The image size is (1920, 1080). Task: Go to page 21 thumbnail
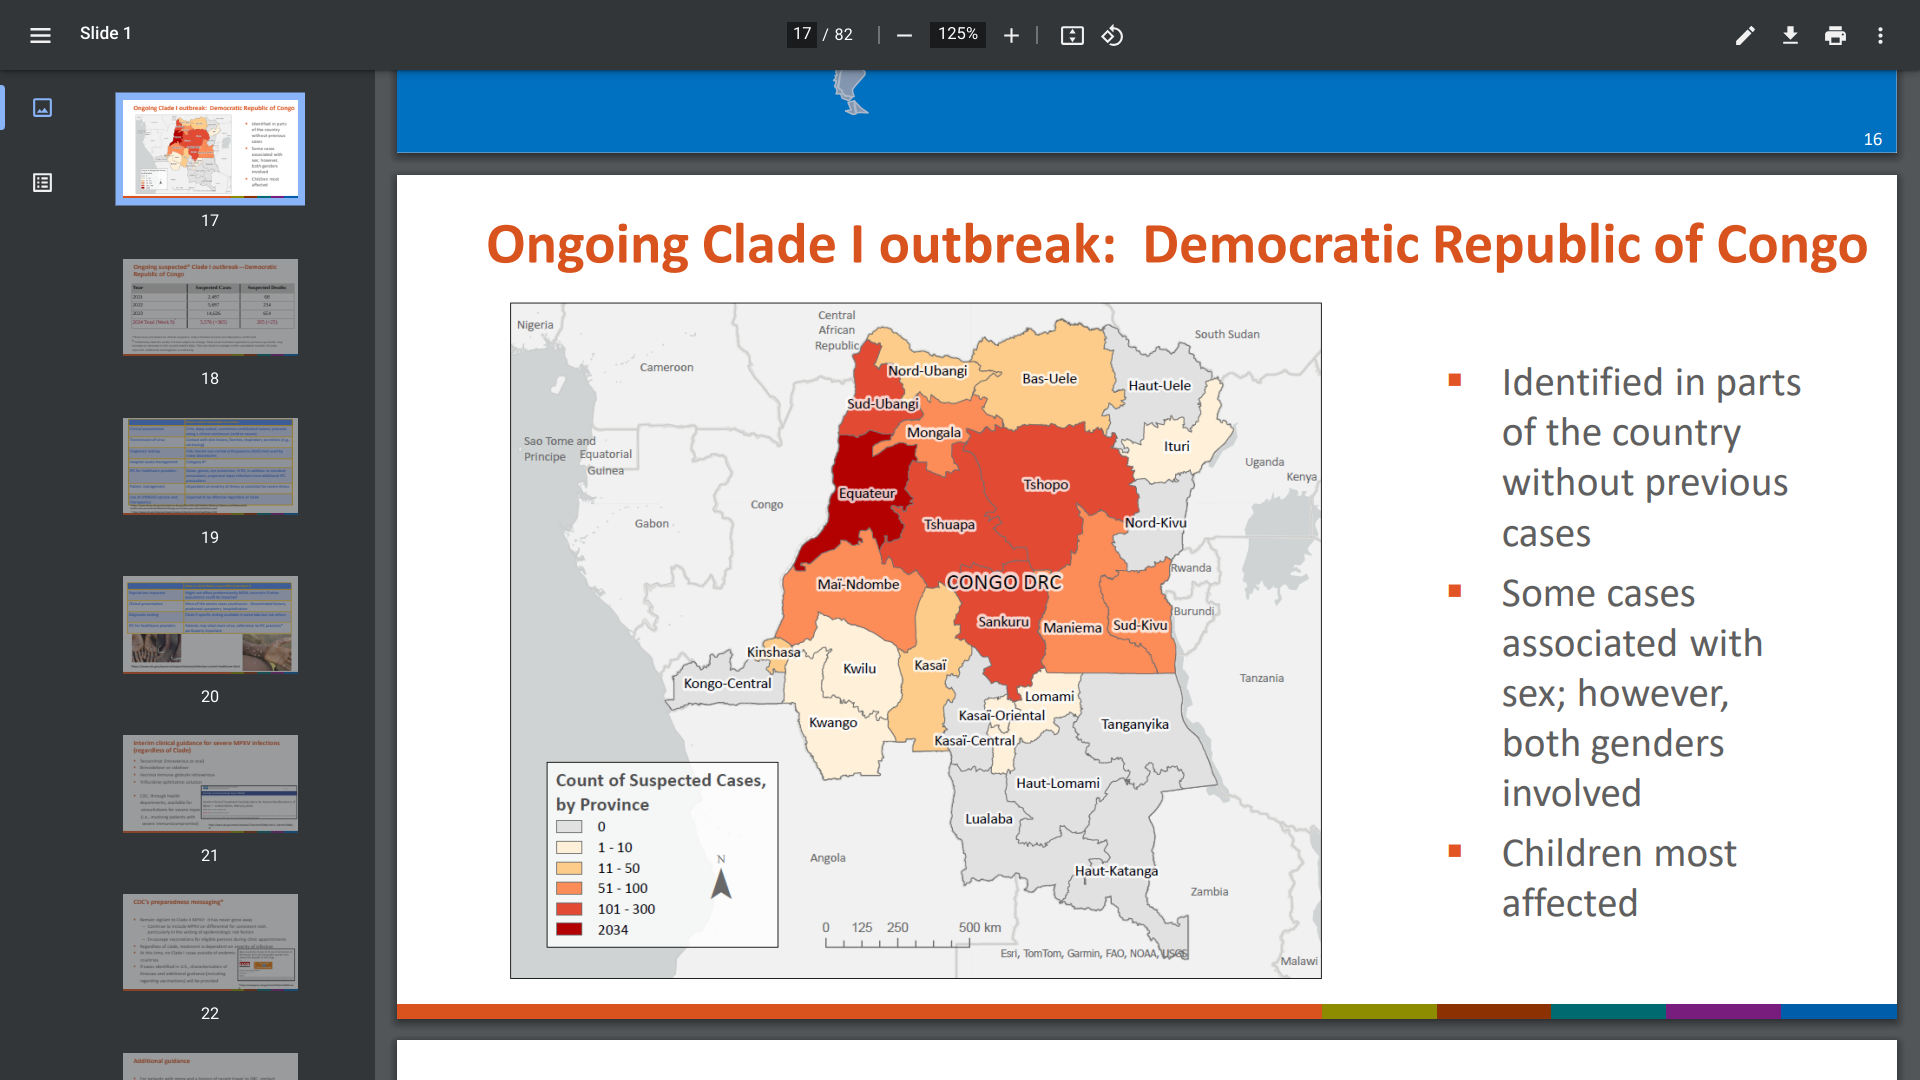click(210, 783)
